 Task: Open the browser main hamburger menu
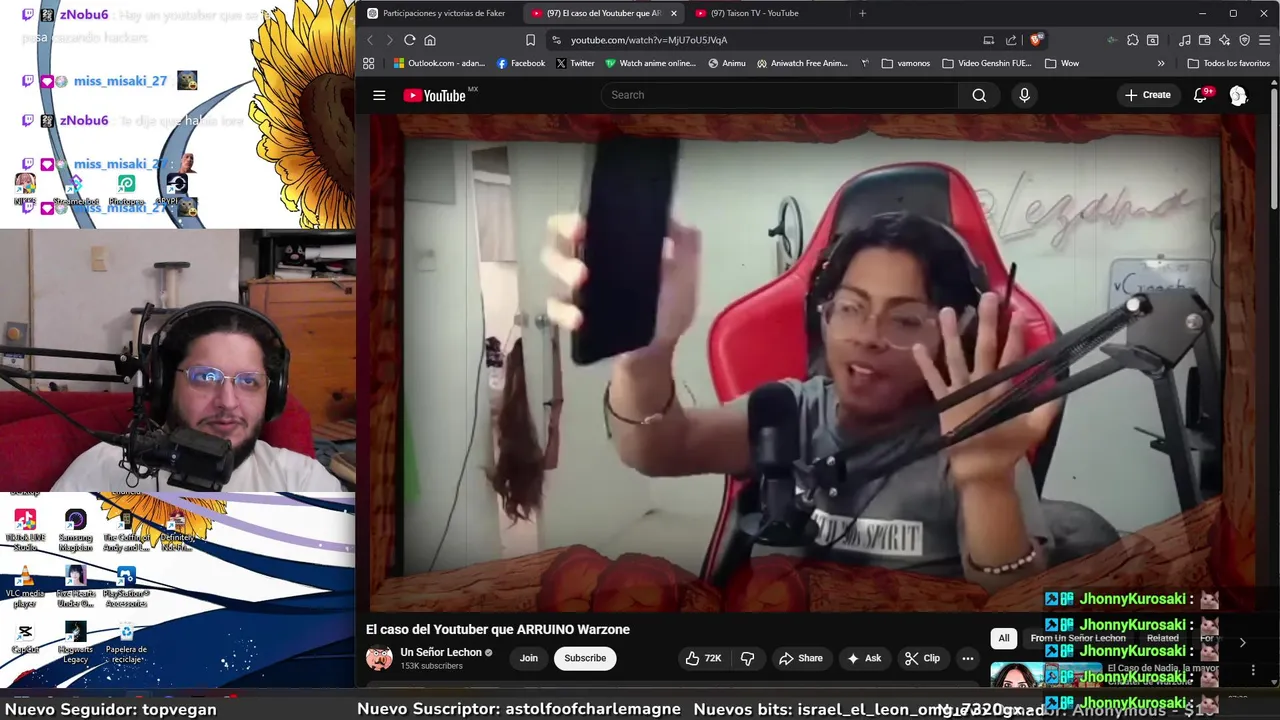(x=1265, y=40)
